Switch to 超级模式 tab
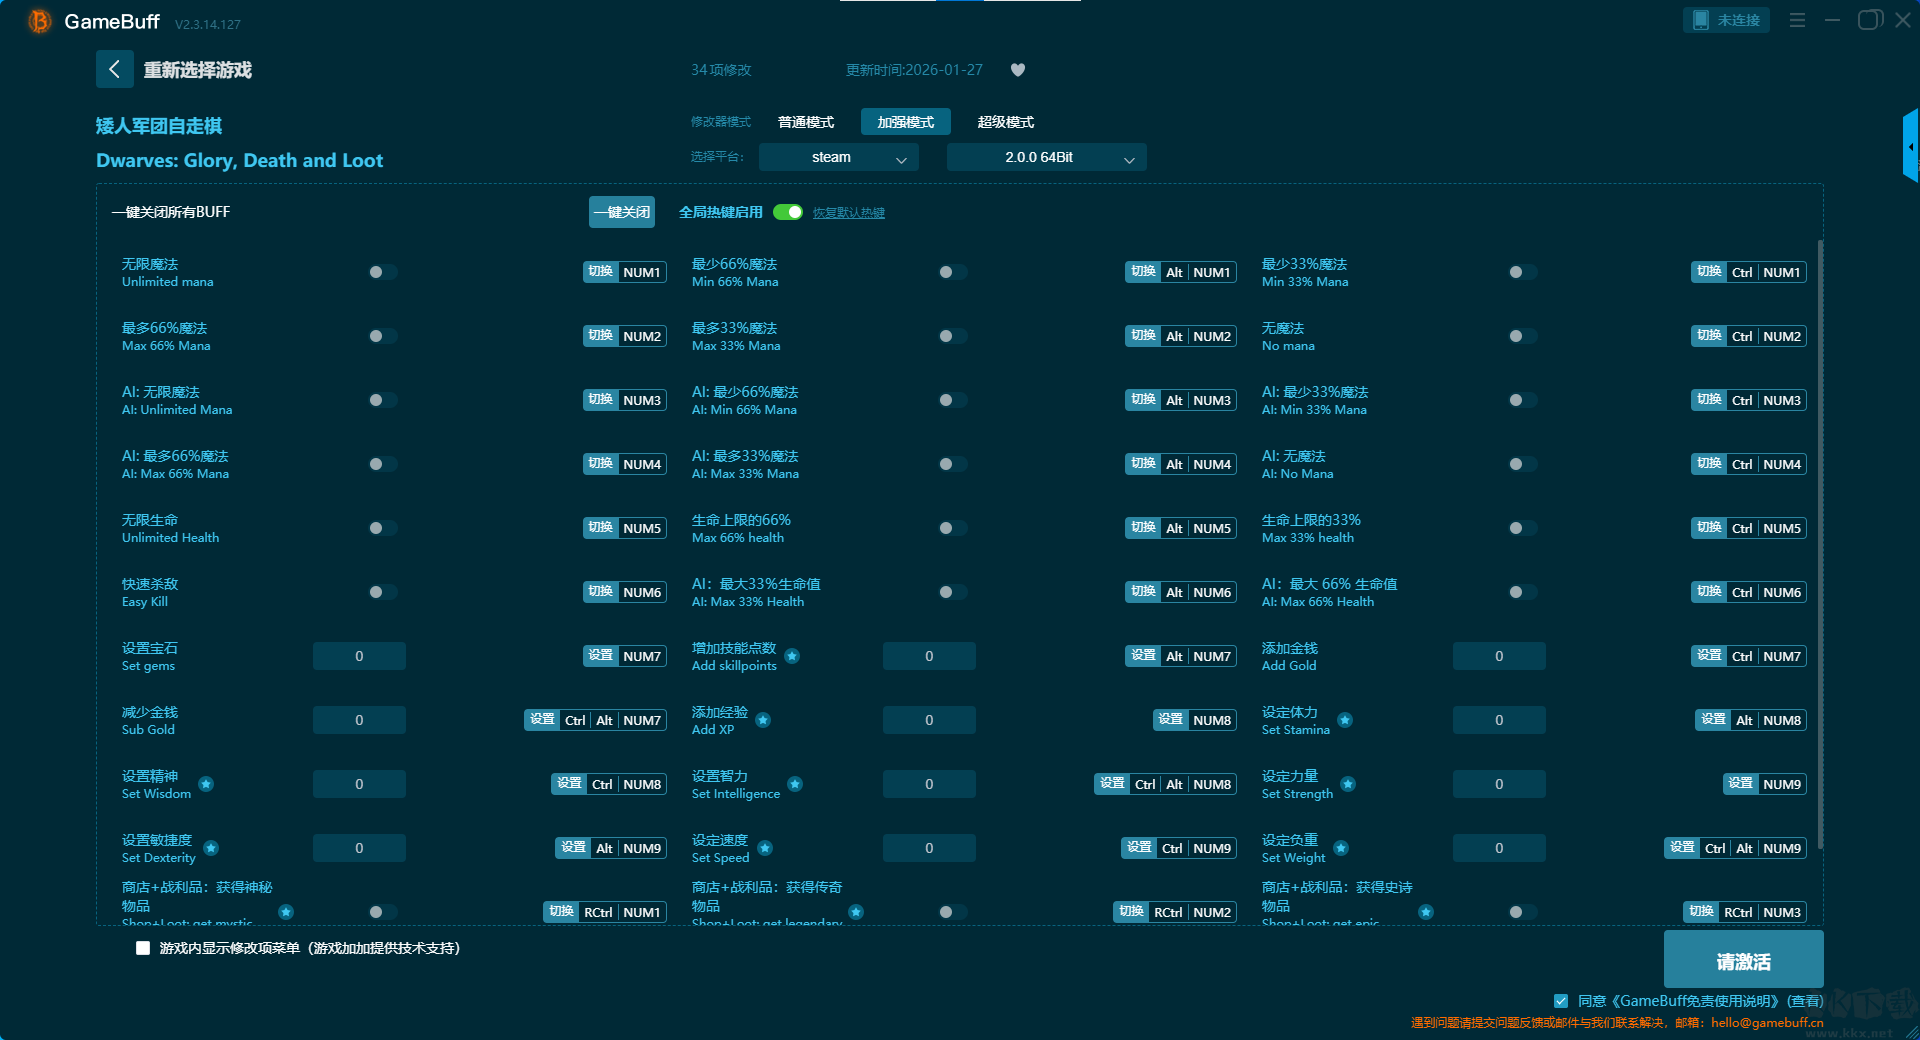 click(1006, 122)
